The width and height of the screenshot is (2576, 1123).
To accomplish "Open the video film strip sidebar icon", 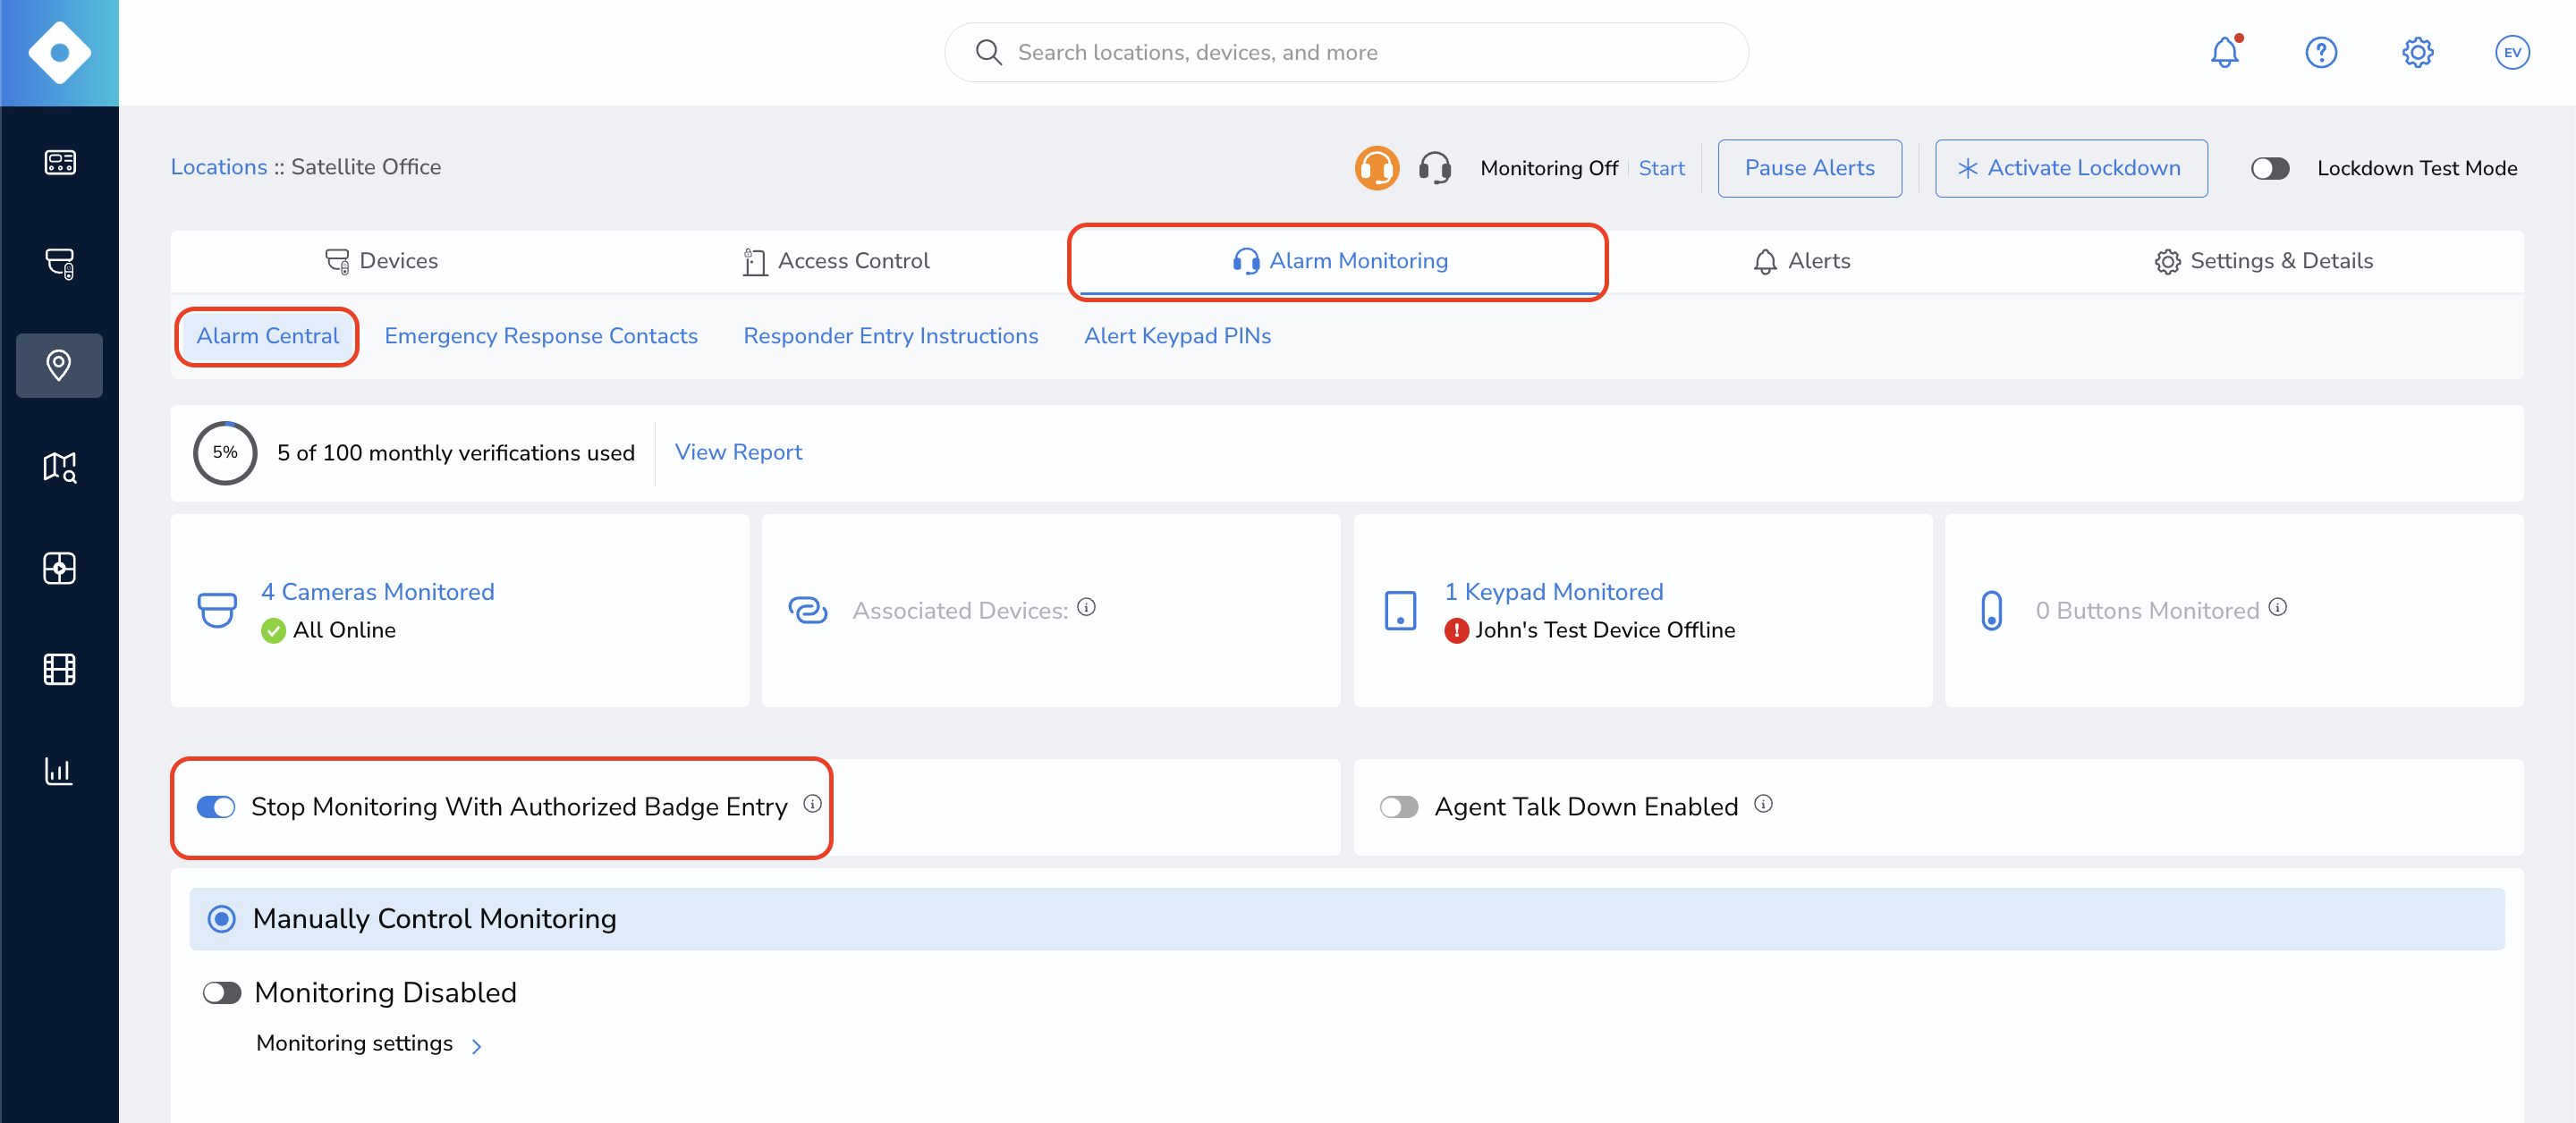I will click(x=59, y=669).
